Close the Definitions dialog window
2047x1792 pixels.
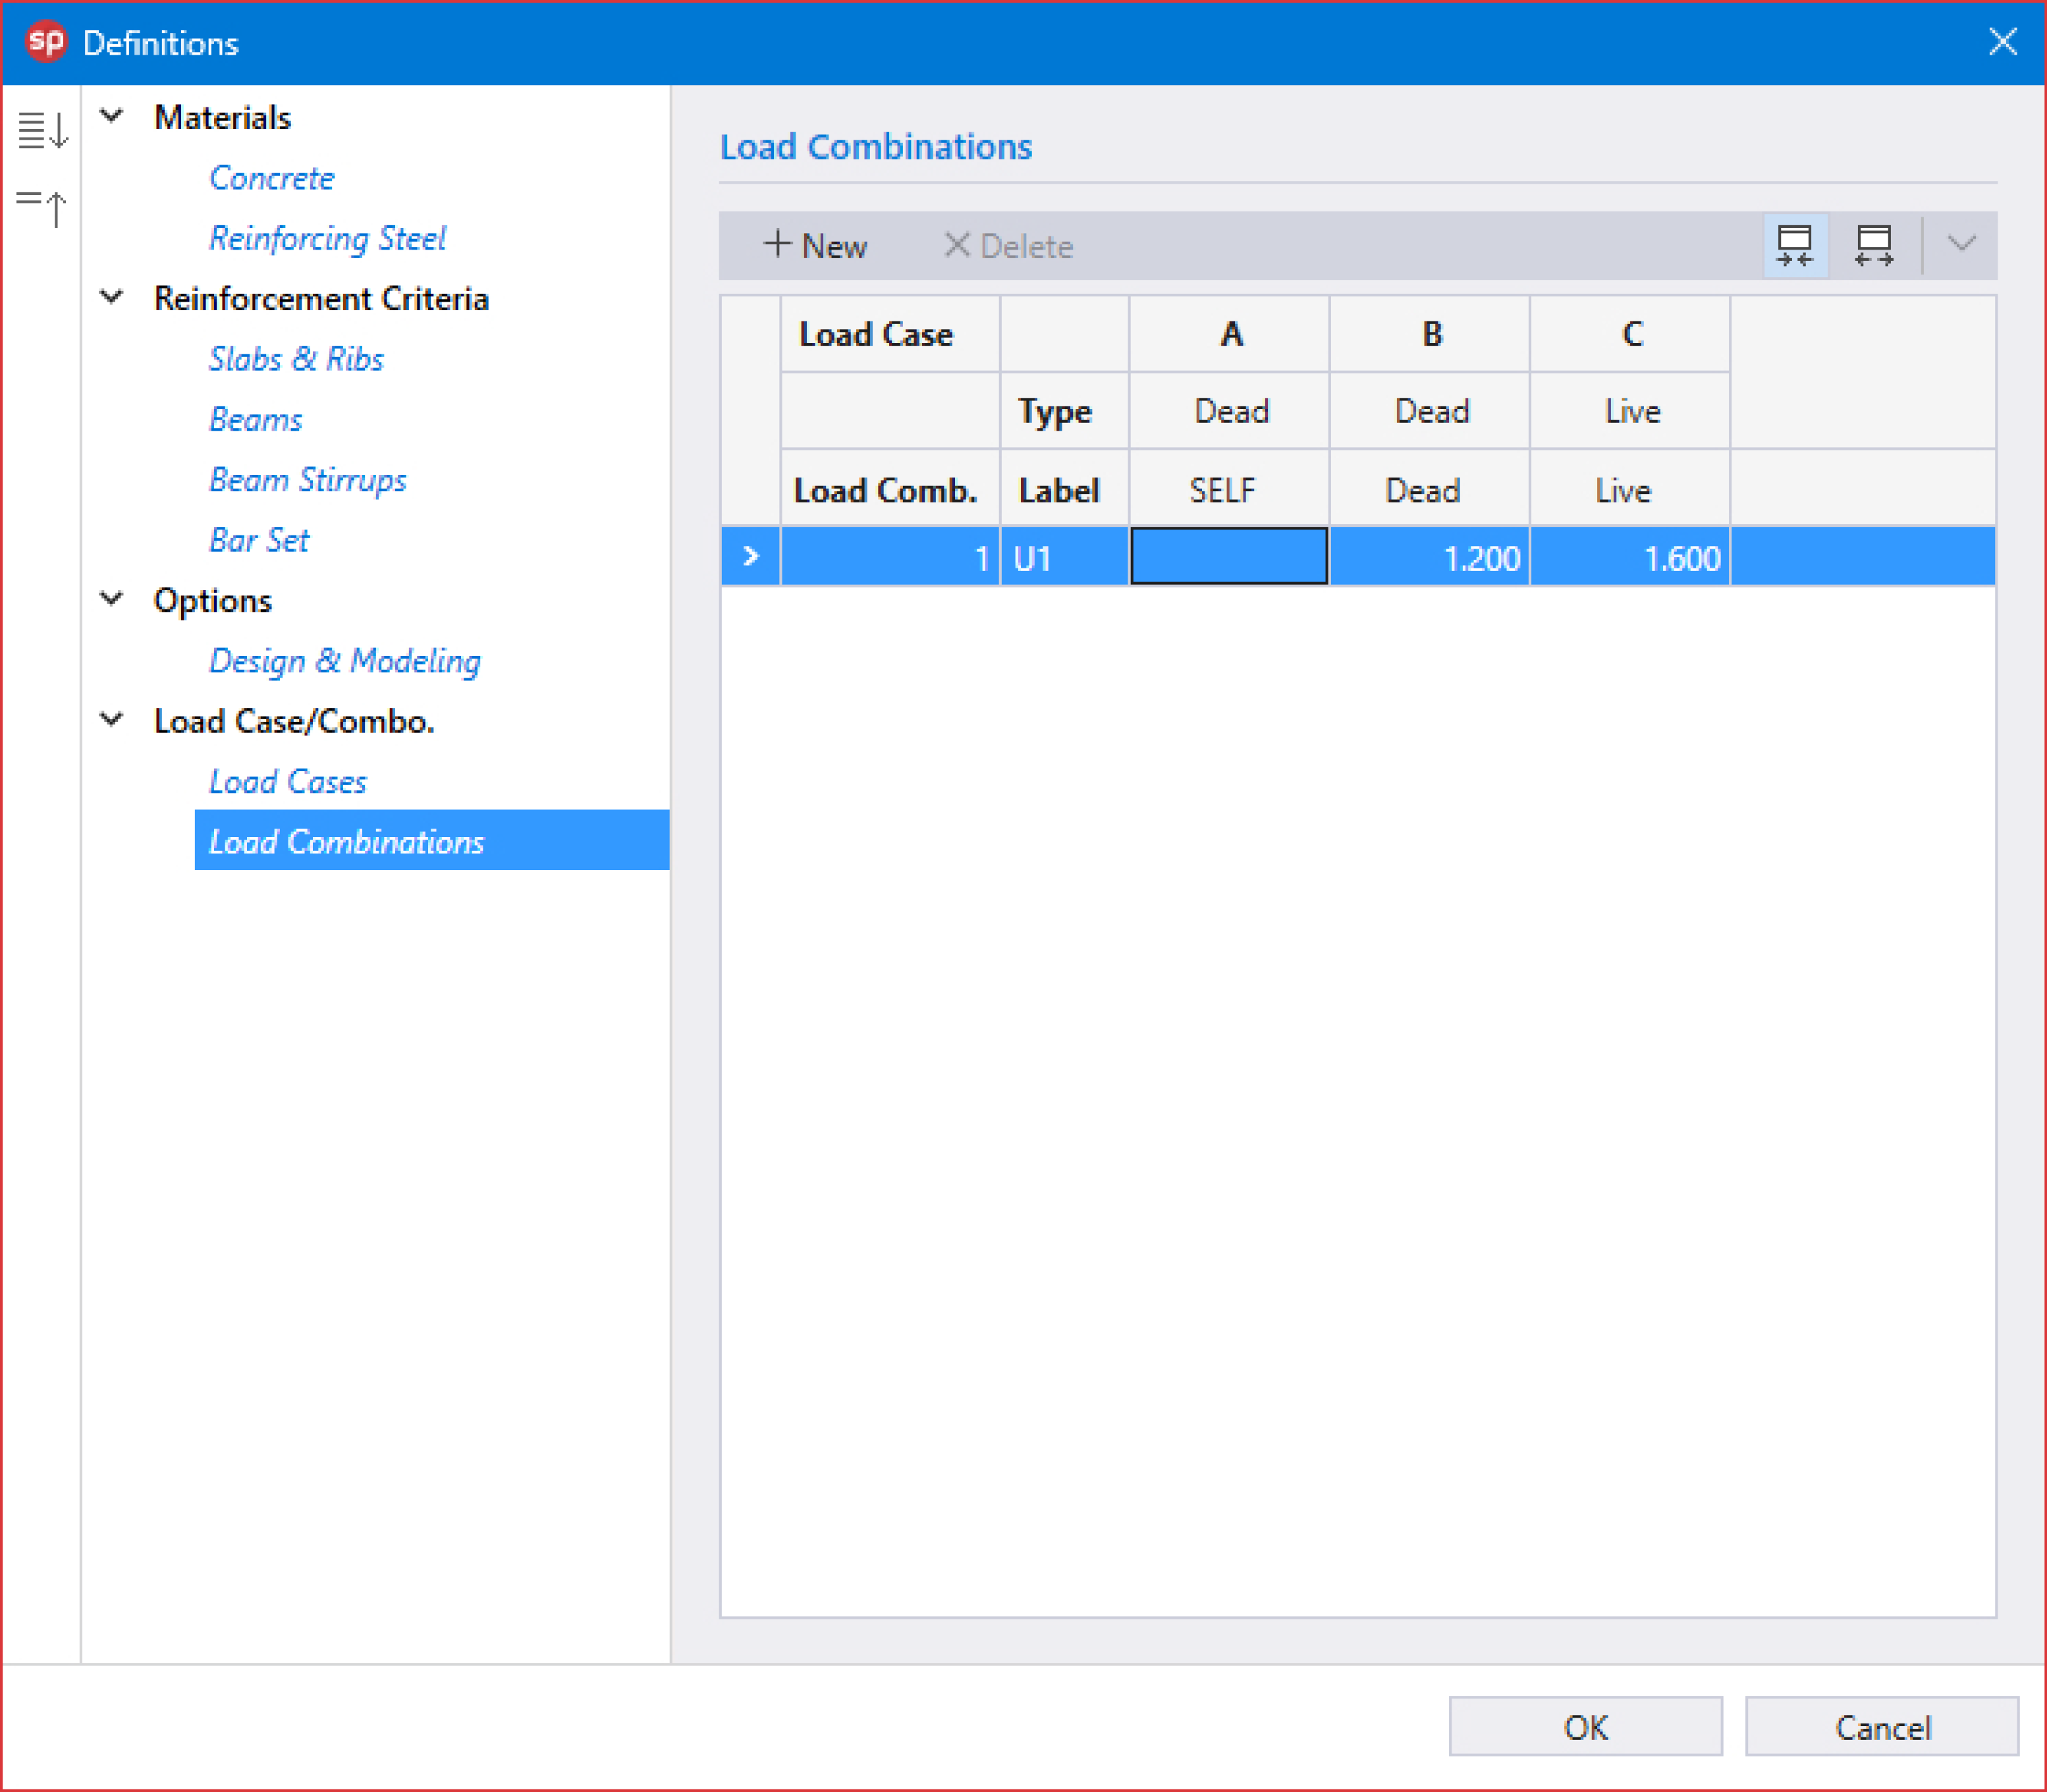pyautogui.click(x=2002, y=42)
